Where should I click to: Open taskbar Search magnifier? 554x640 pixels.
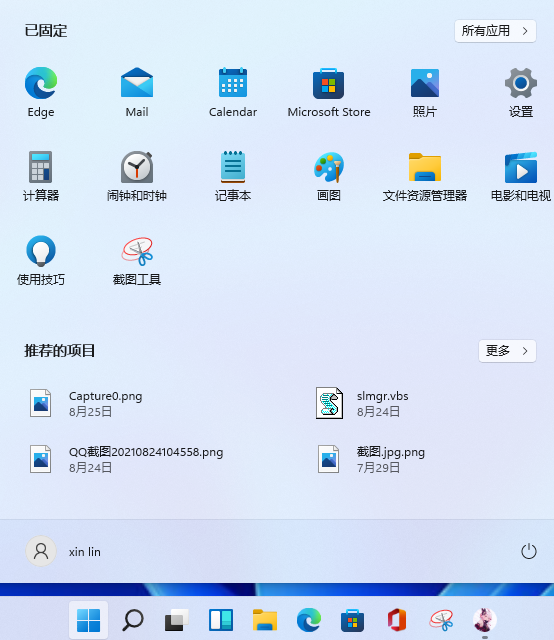pos(133,620)
